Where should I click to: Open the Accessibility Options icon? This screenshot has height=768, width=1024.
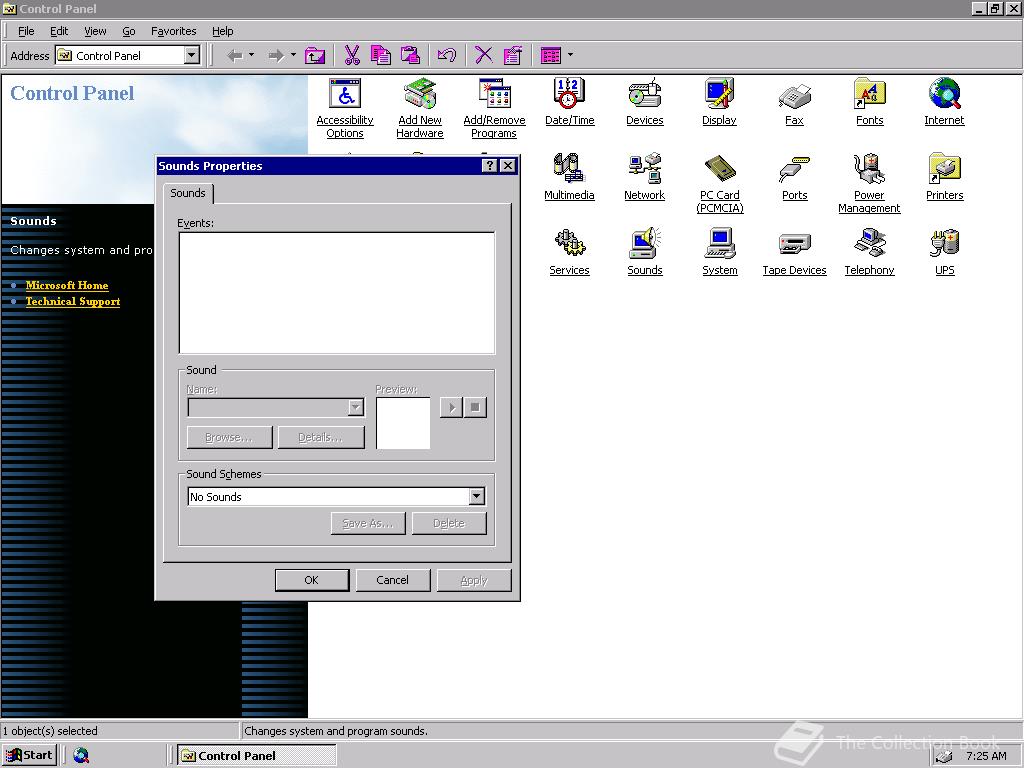(x=345, y=96)
